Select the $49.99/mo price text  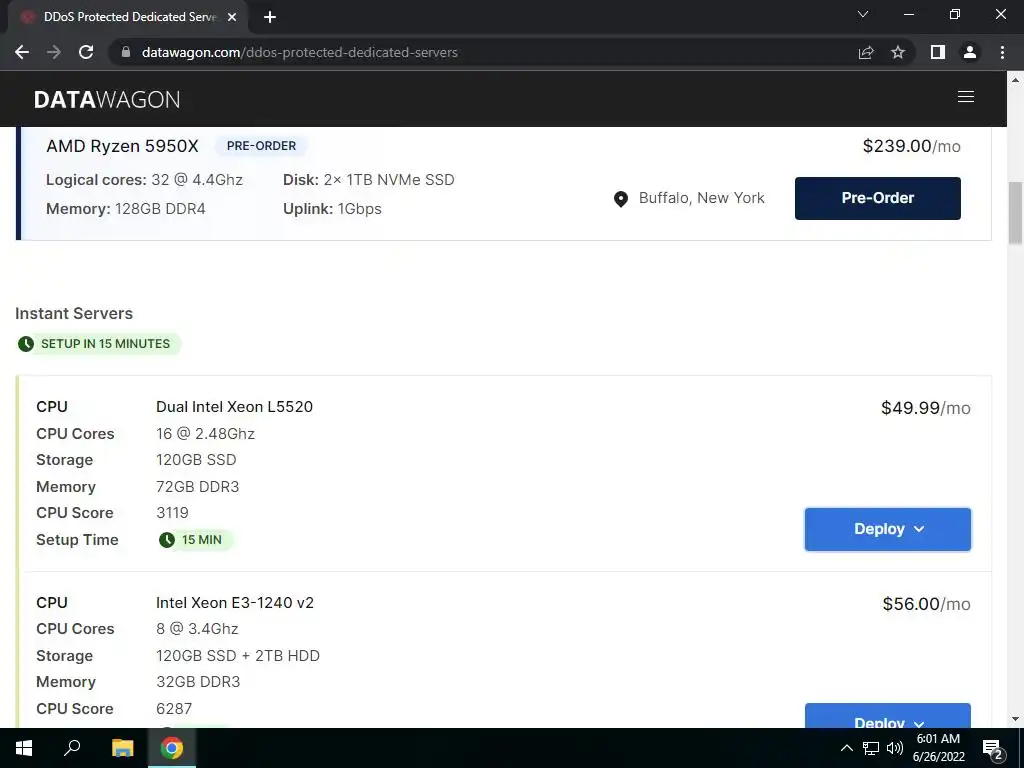pos(925,408)
